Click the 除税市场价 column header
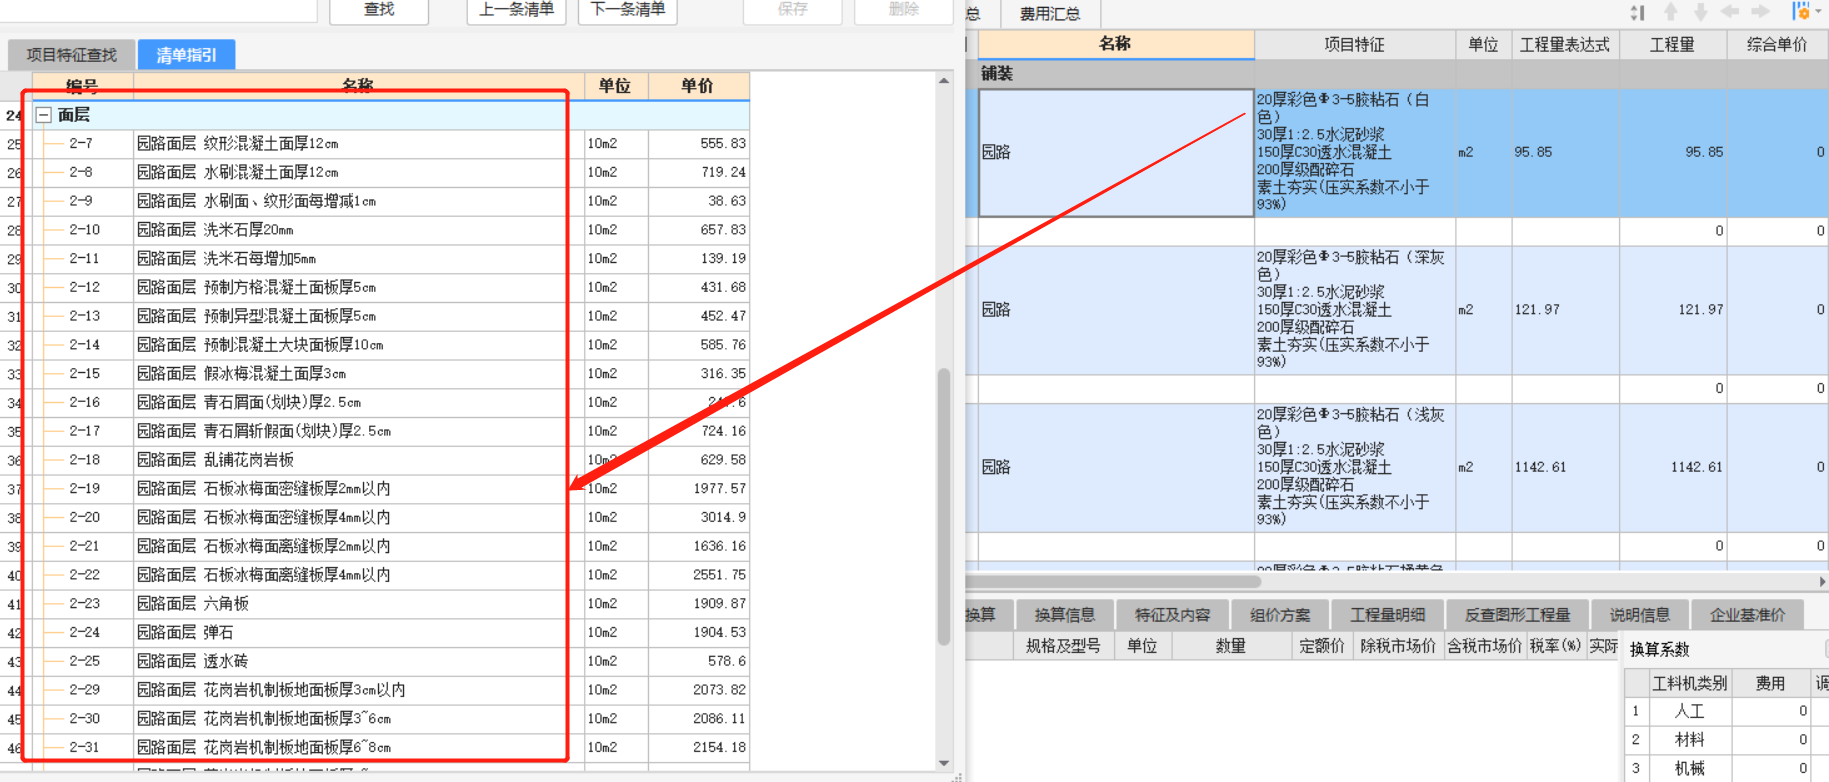Image resolution: width=1829 pixels, height=782 pixels. (1397, 646)
